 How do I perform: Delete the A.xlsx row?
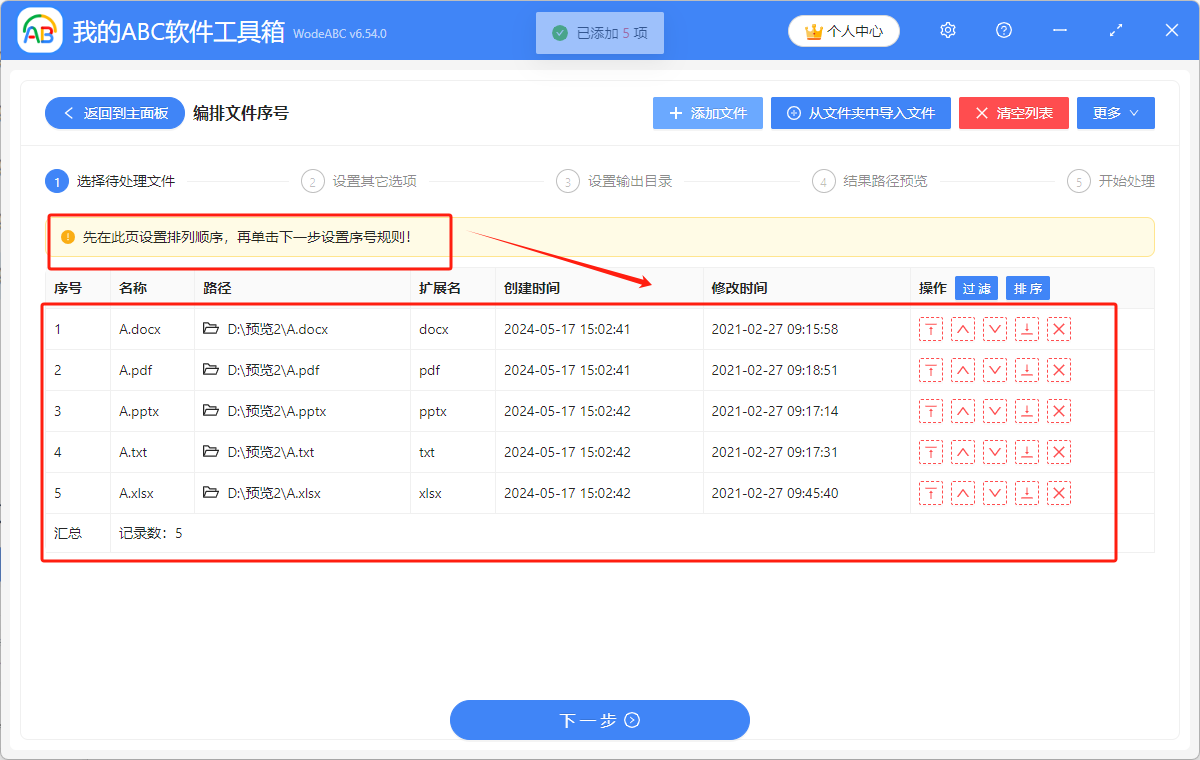1058,493
